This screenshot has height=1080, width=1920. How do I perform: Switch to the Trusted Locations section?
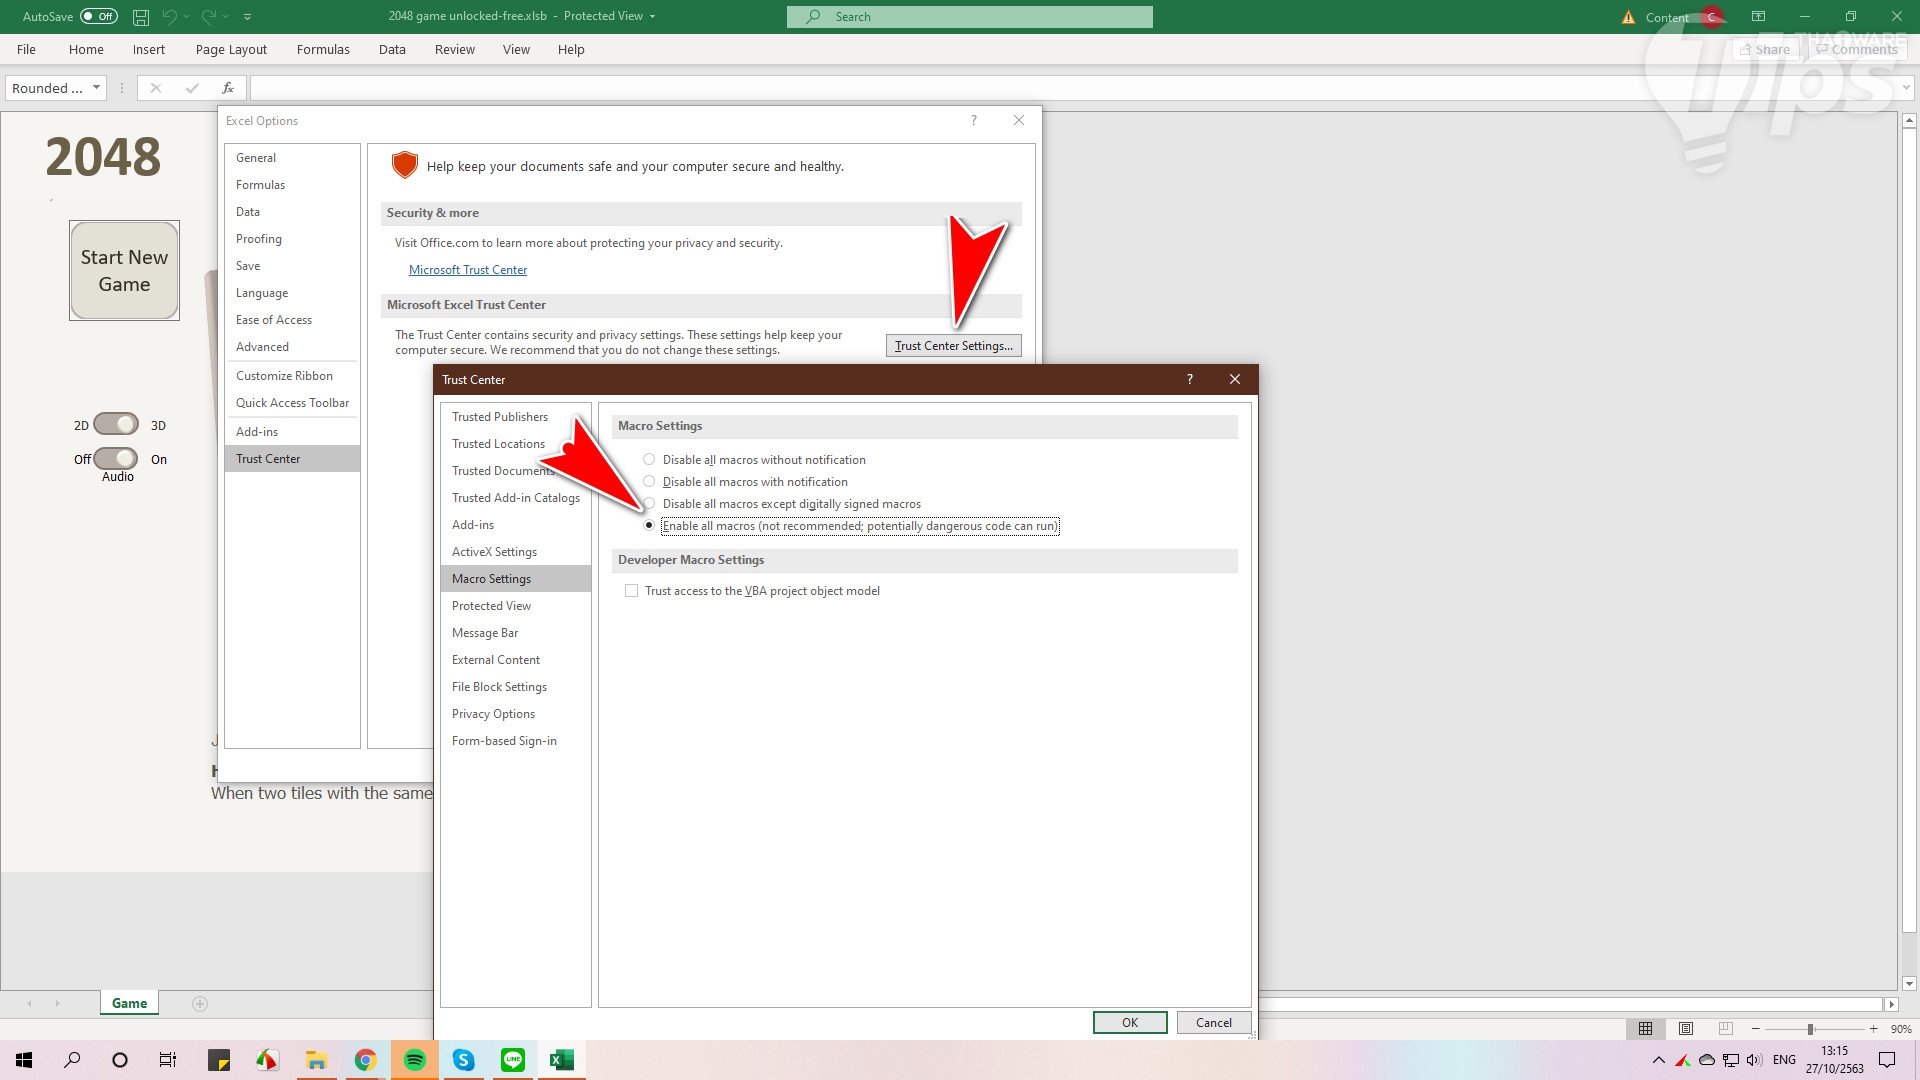[498, 444]
